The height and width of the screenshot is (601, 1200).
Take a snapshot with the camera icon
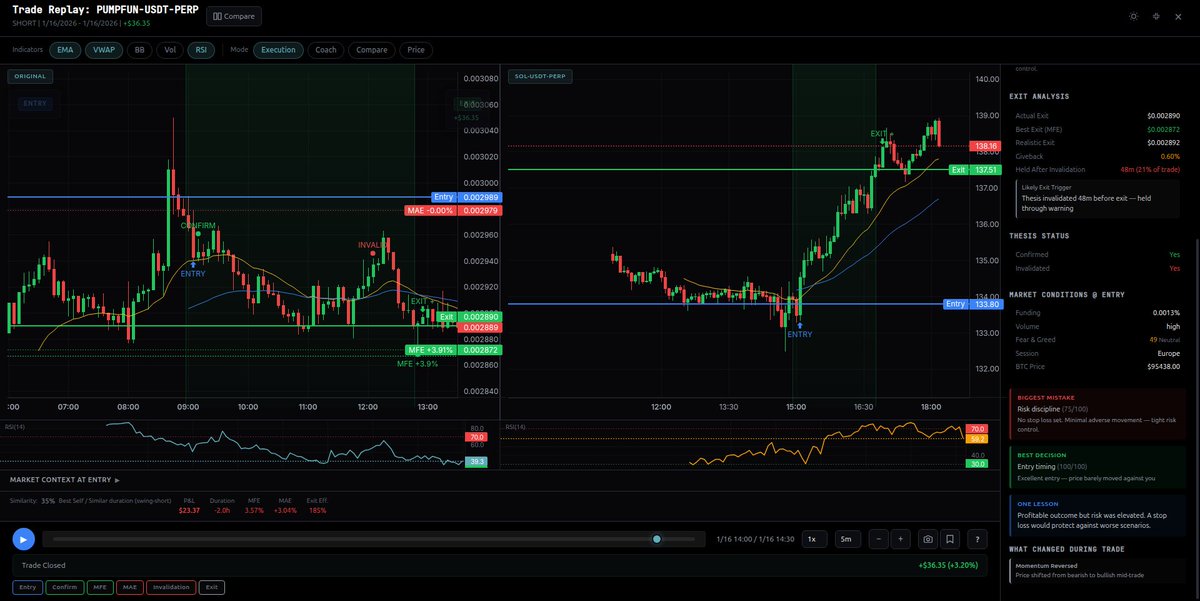[x=928, y=539]
